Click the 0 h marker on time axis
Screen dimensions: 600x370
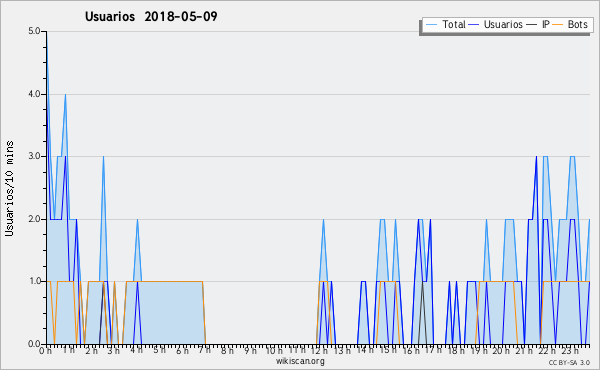pos(45,350)
